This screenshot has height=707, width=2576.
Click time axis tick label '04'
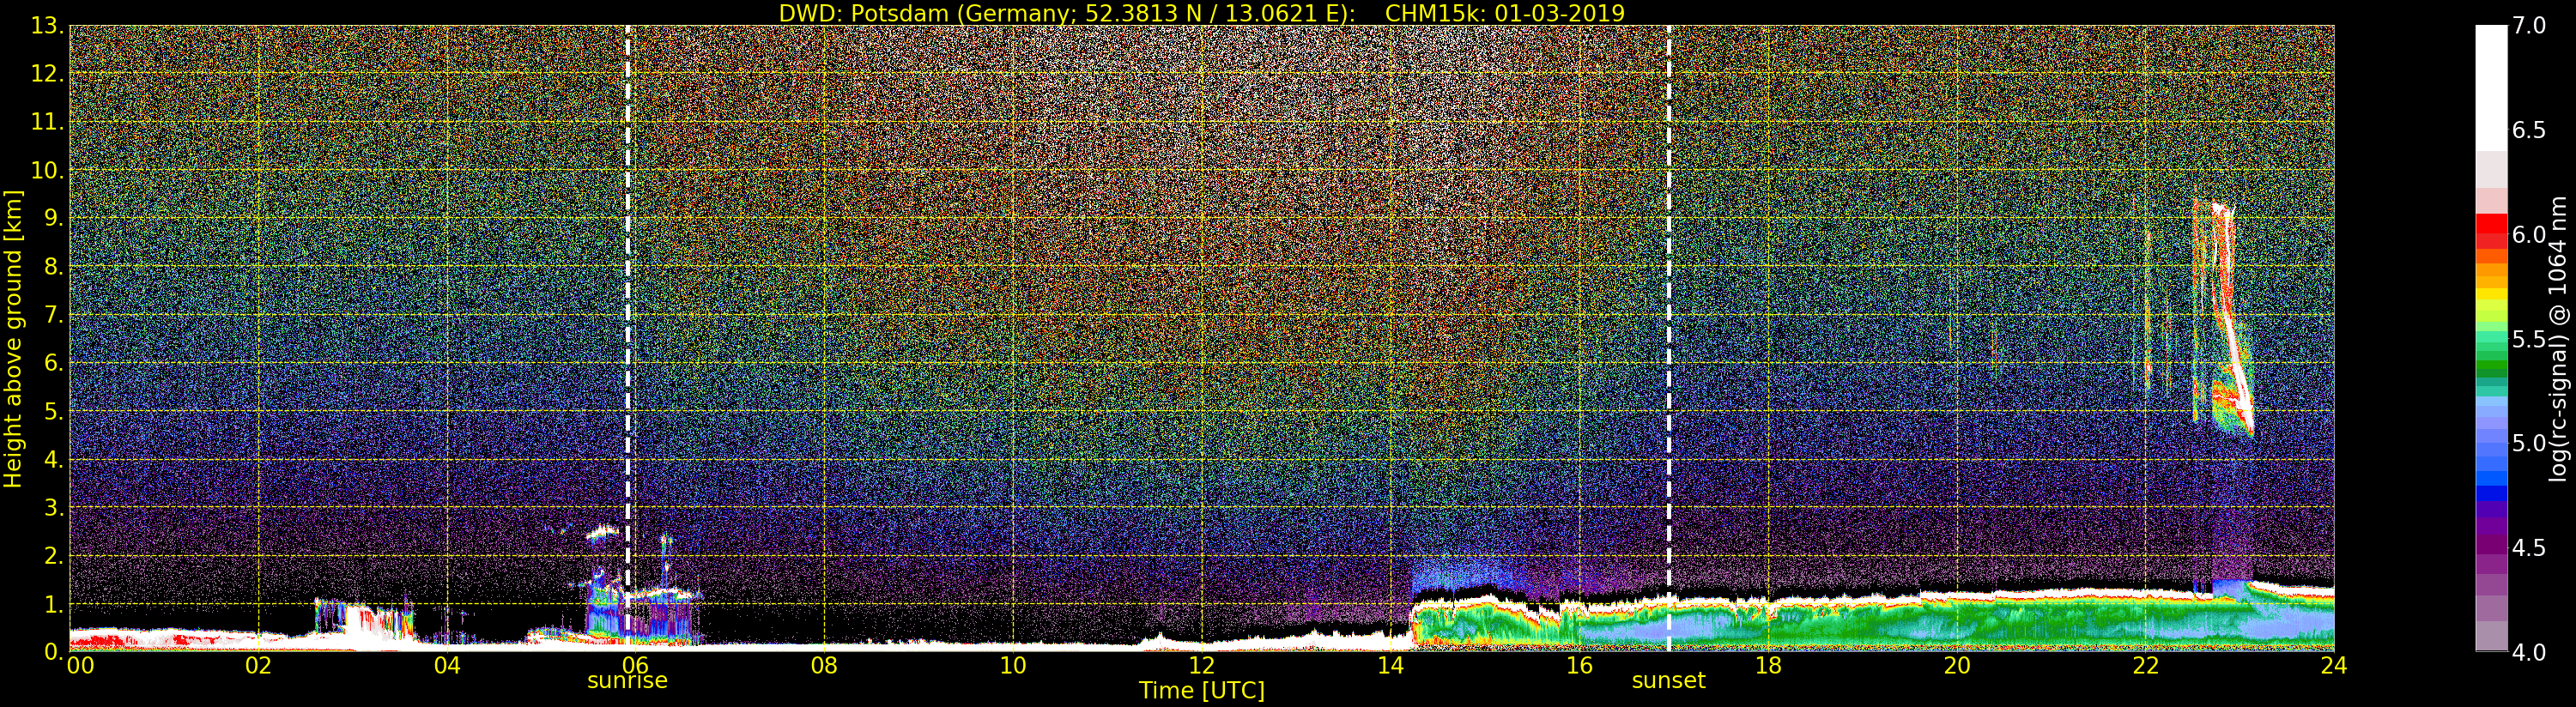(447, 666)
